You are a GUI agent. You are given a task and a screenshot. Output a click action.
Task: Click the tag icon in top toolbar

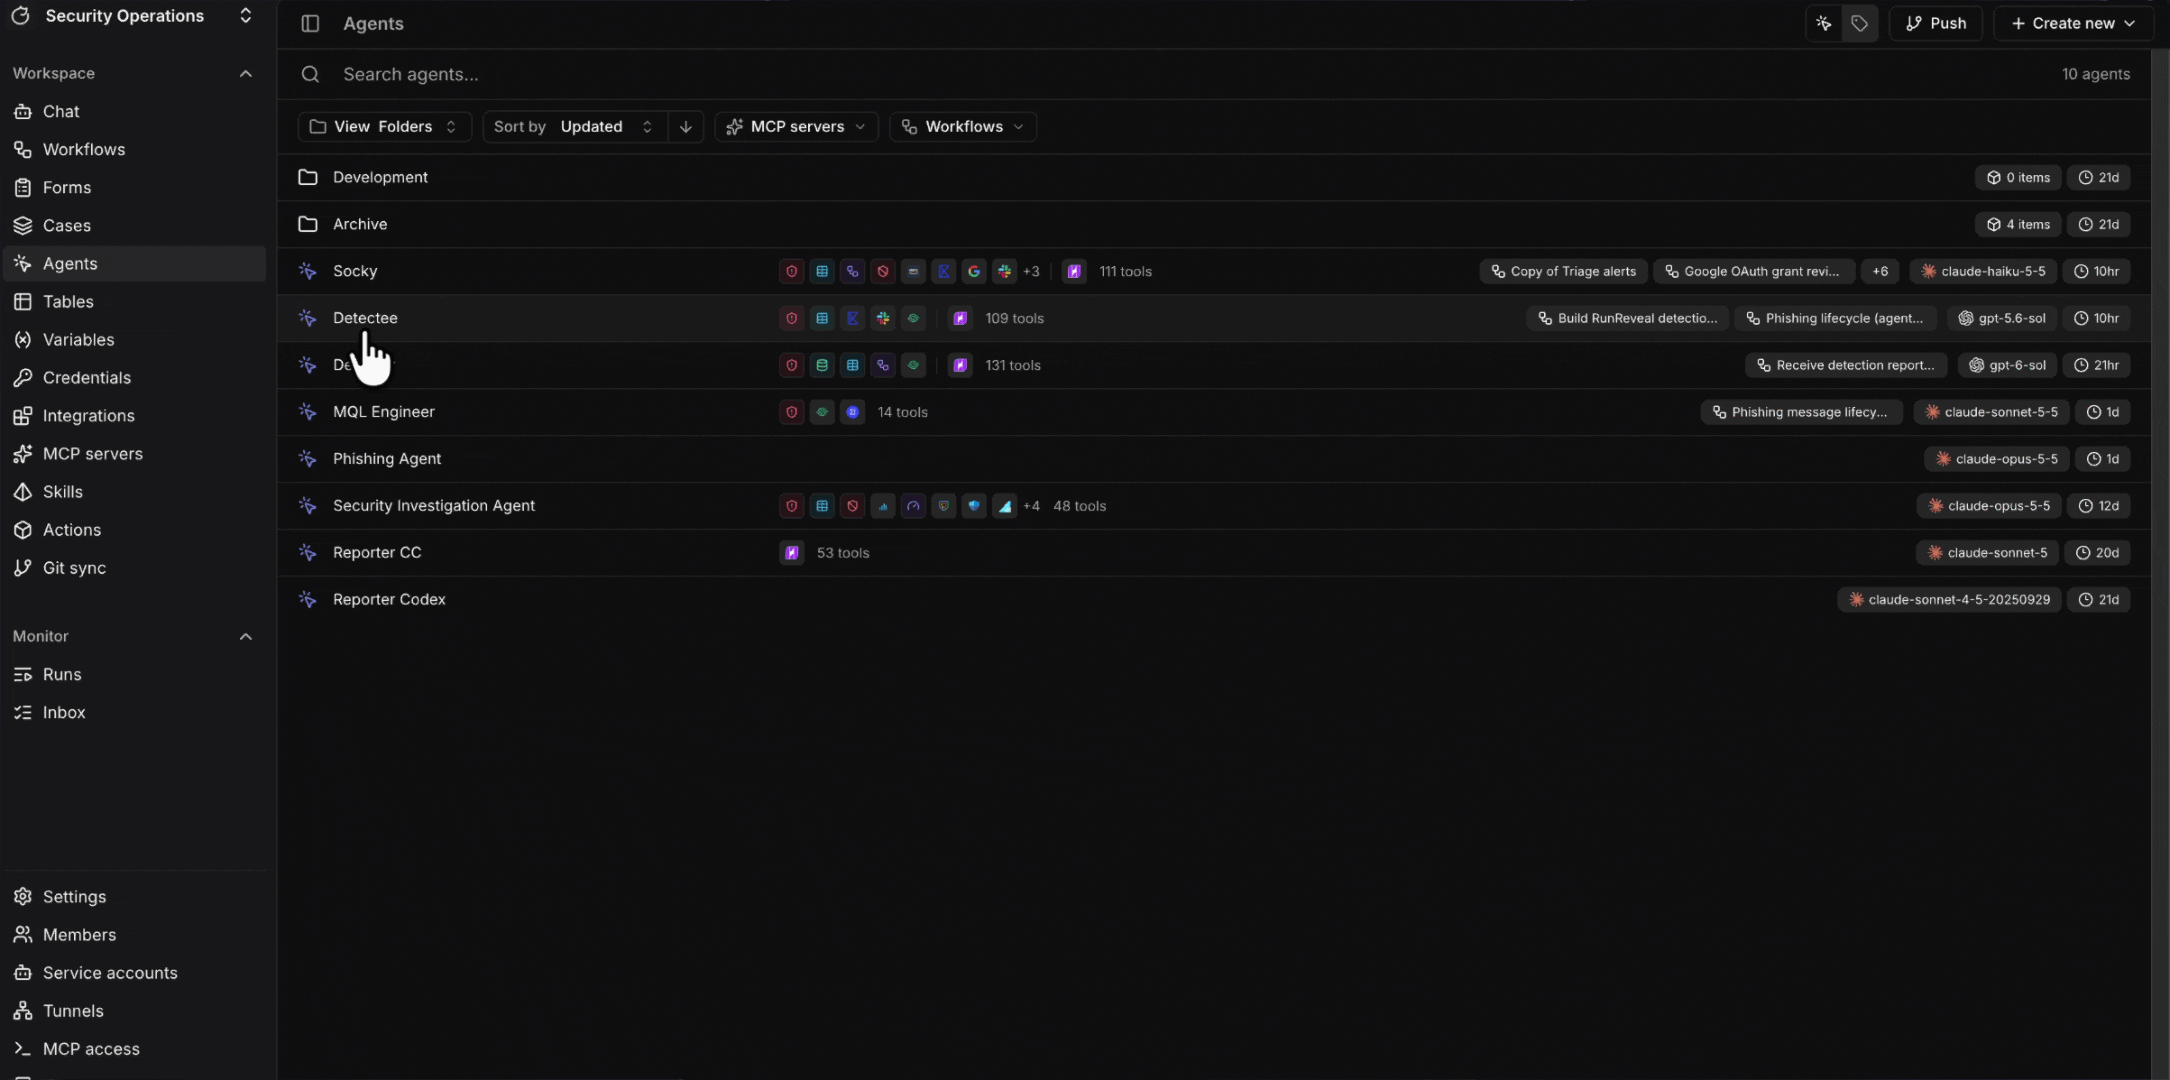coord(1859,23)
